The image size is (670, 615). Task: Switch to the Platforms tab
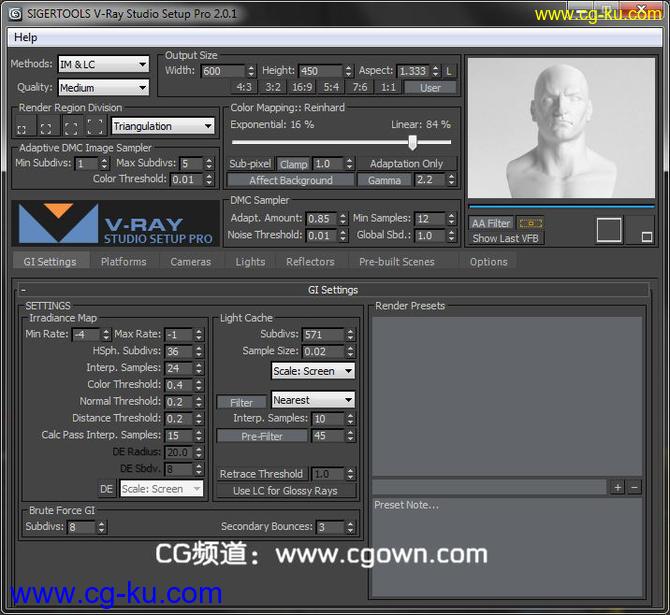tap(123, 262)
